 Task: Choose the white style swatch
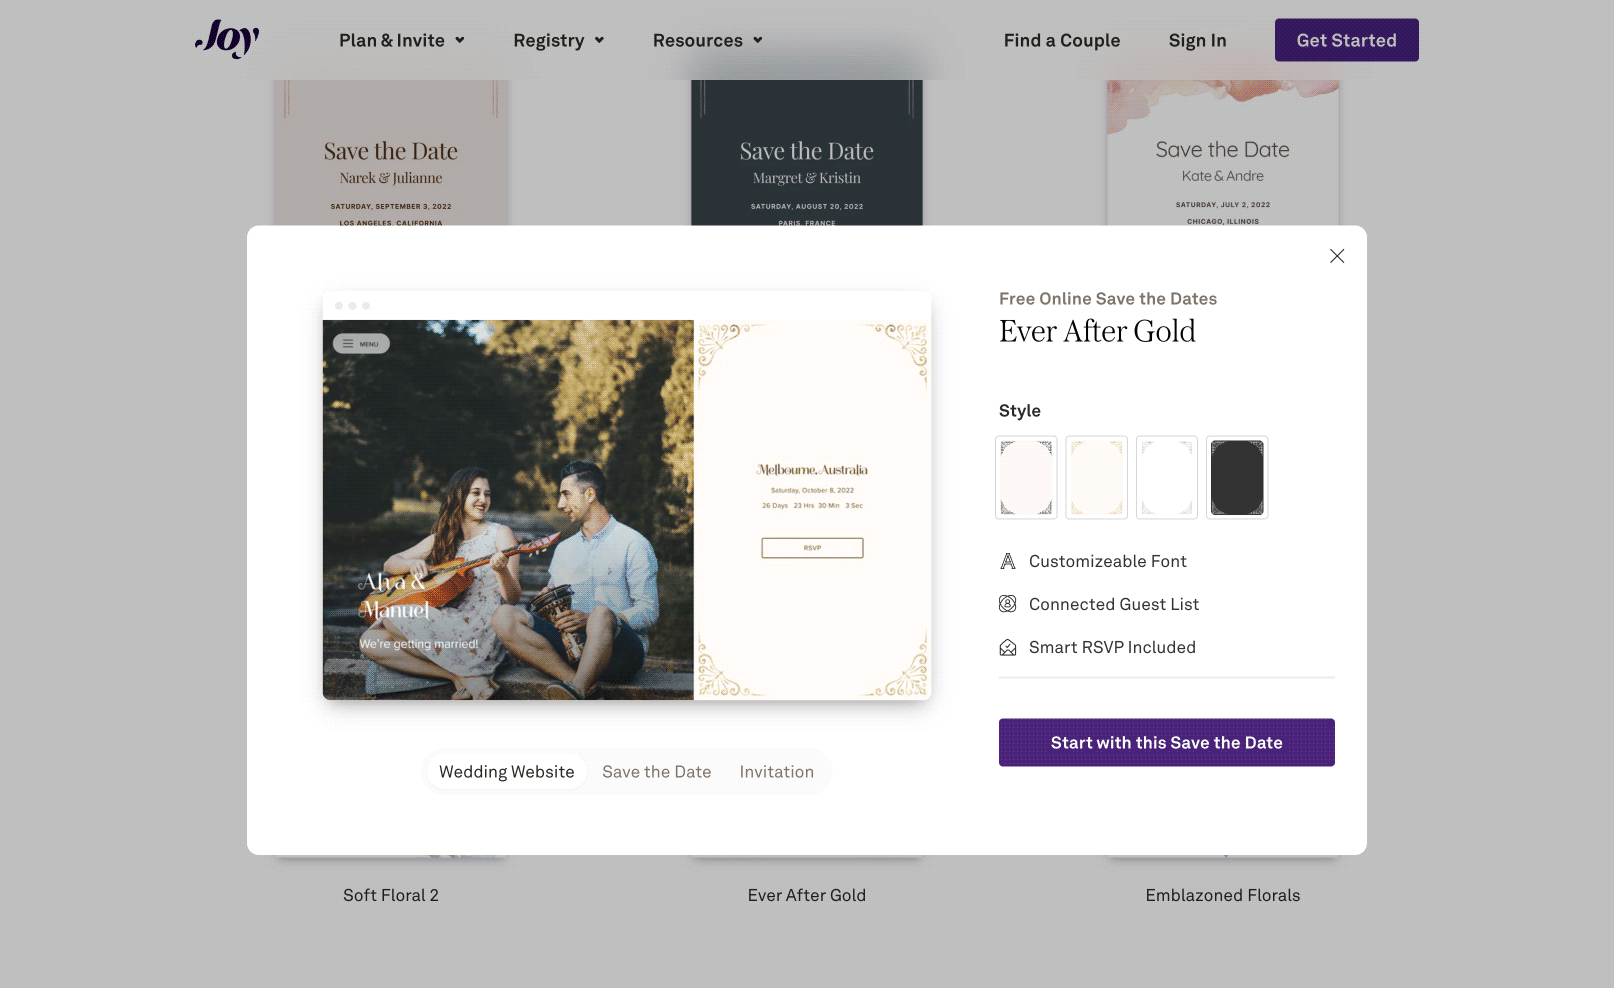tap(1167, 477)
